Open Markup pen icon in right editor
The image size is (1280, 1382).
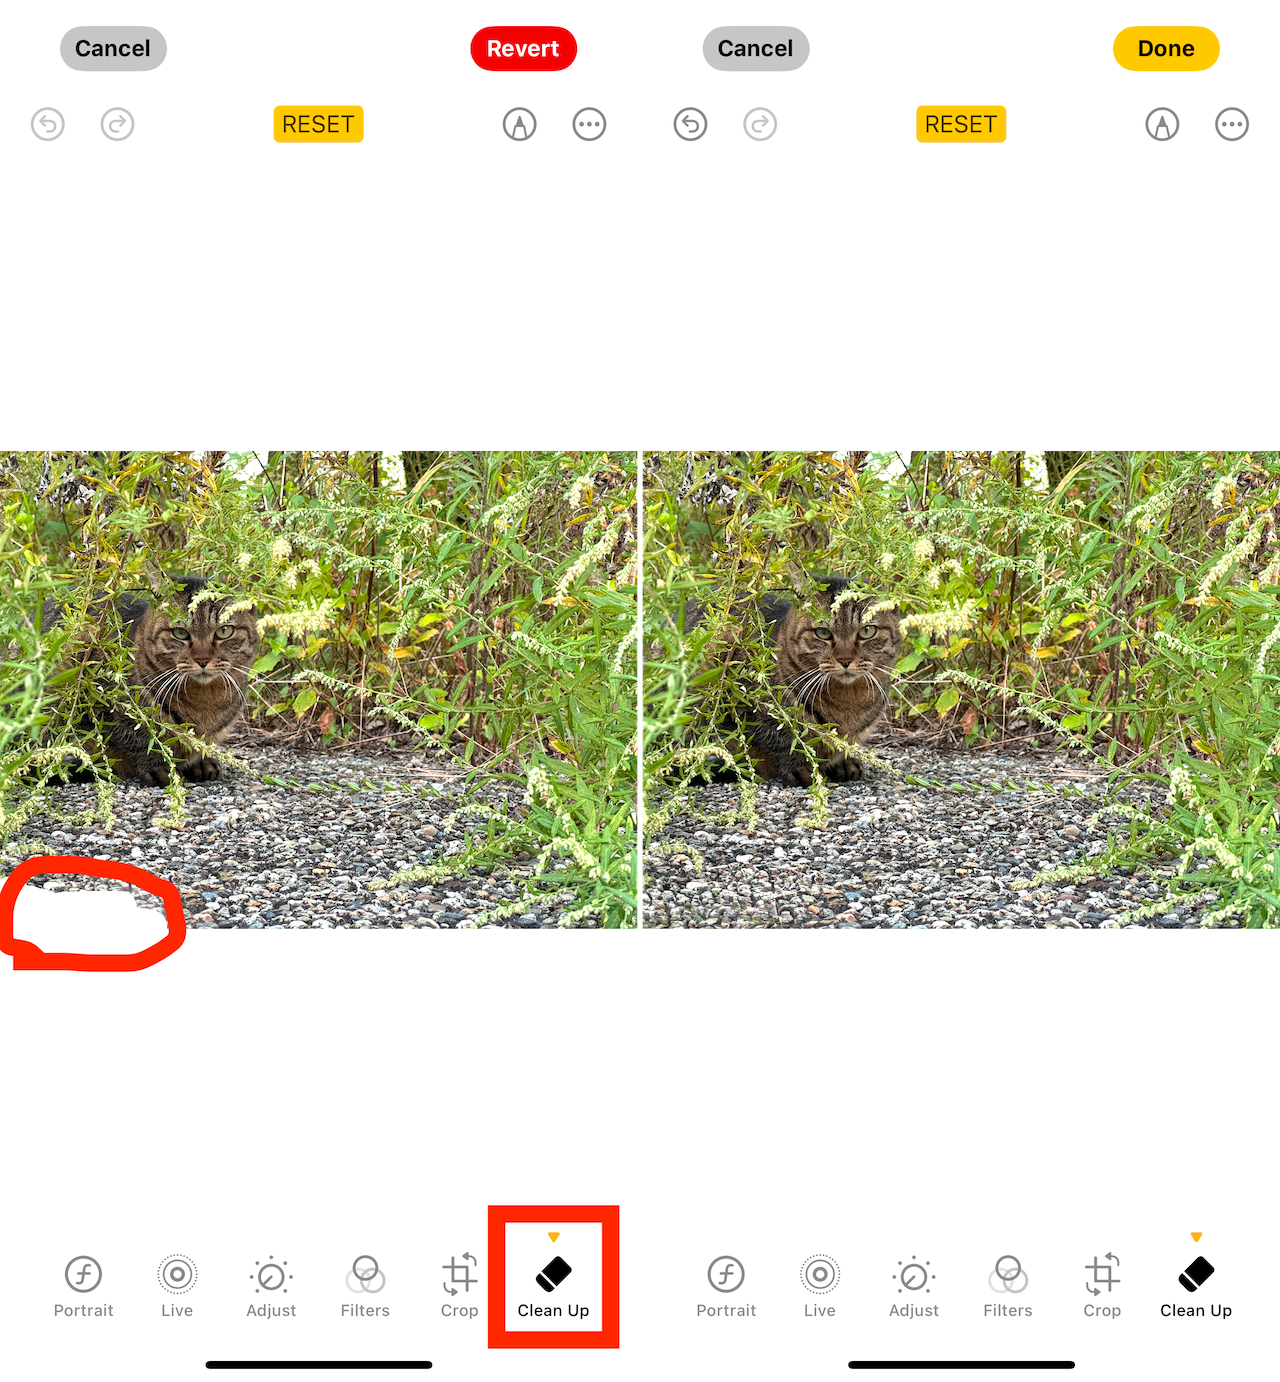1162,124
